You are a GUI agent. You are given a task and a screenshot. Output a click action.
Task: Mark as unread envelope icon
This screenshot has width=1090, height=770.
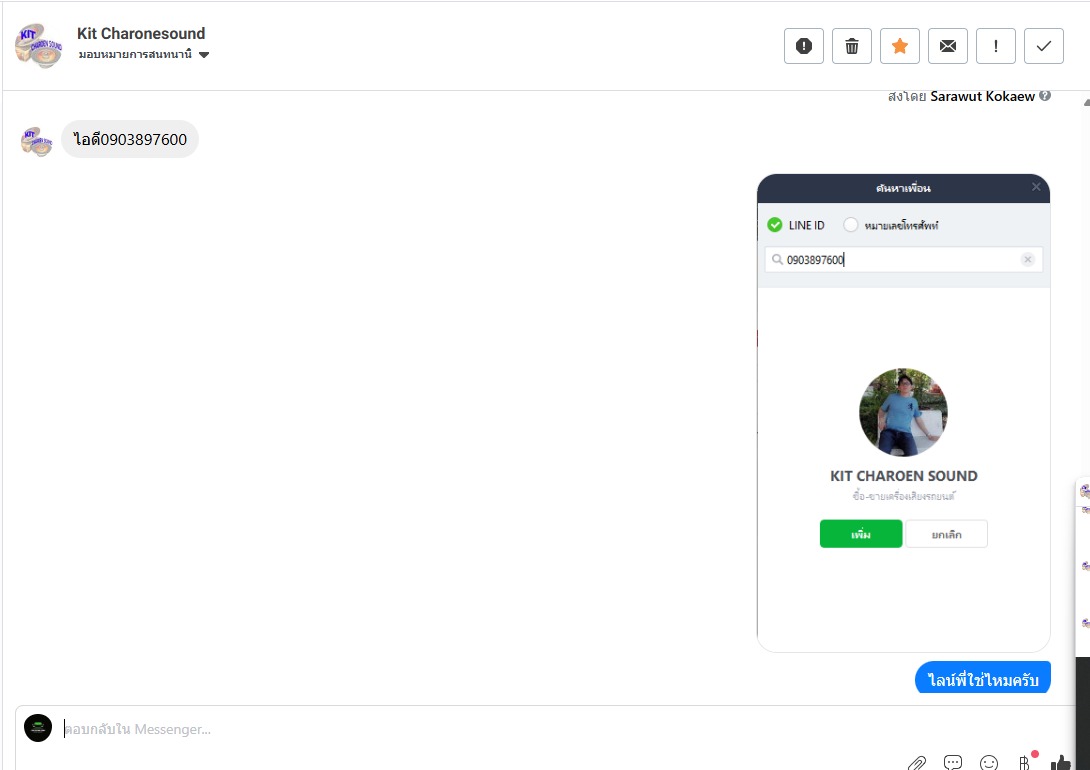[x=947, y=46]
